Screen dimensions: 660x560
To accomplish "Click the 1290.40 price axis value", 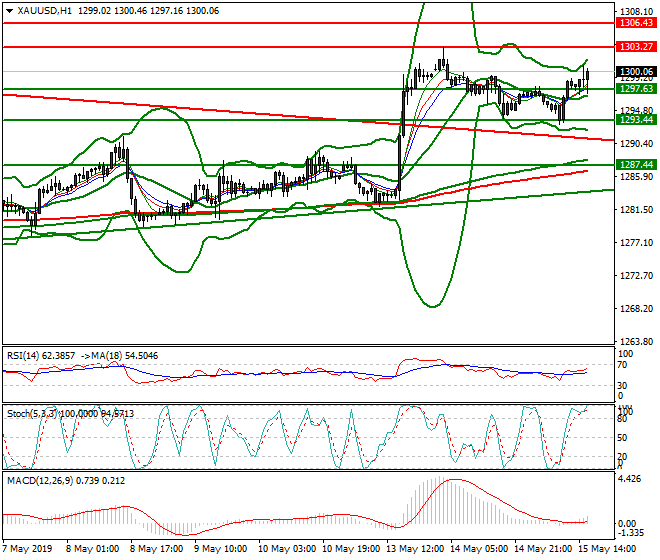I will (x=636, y=144).
